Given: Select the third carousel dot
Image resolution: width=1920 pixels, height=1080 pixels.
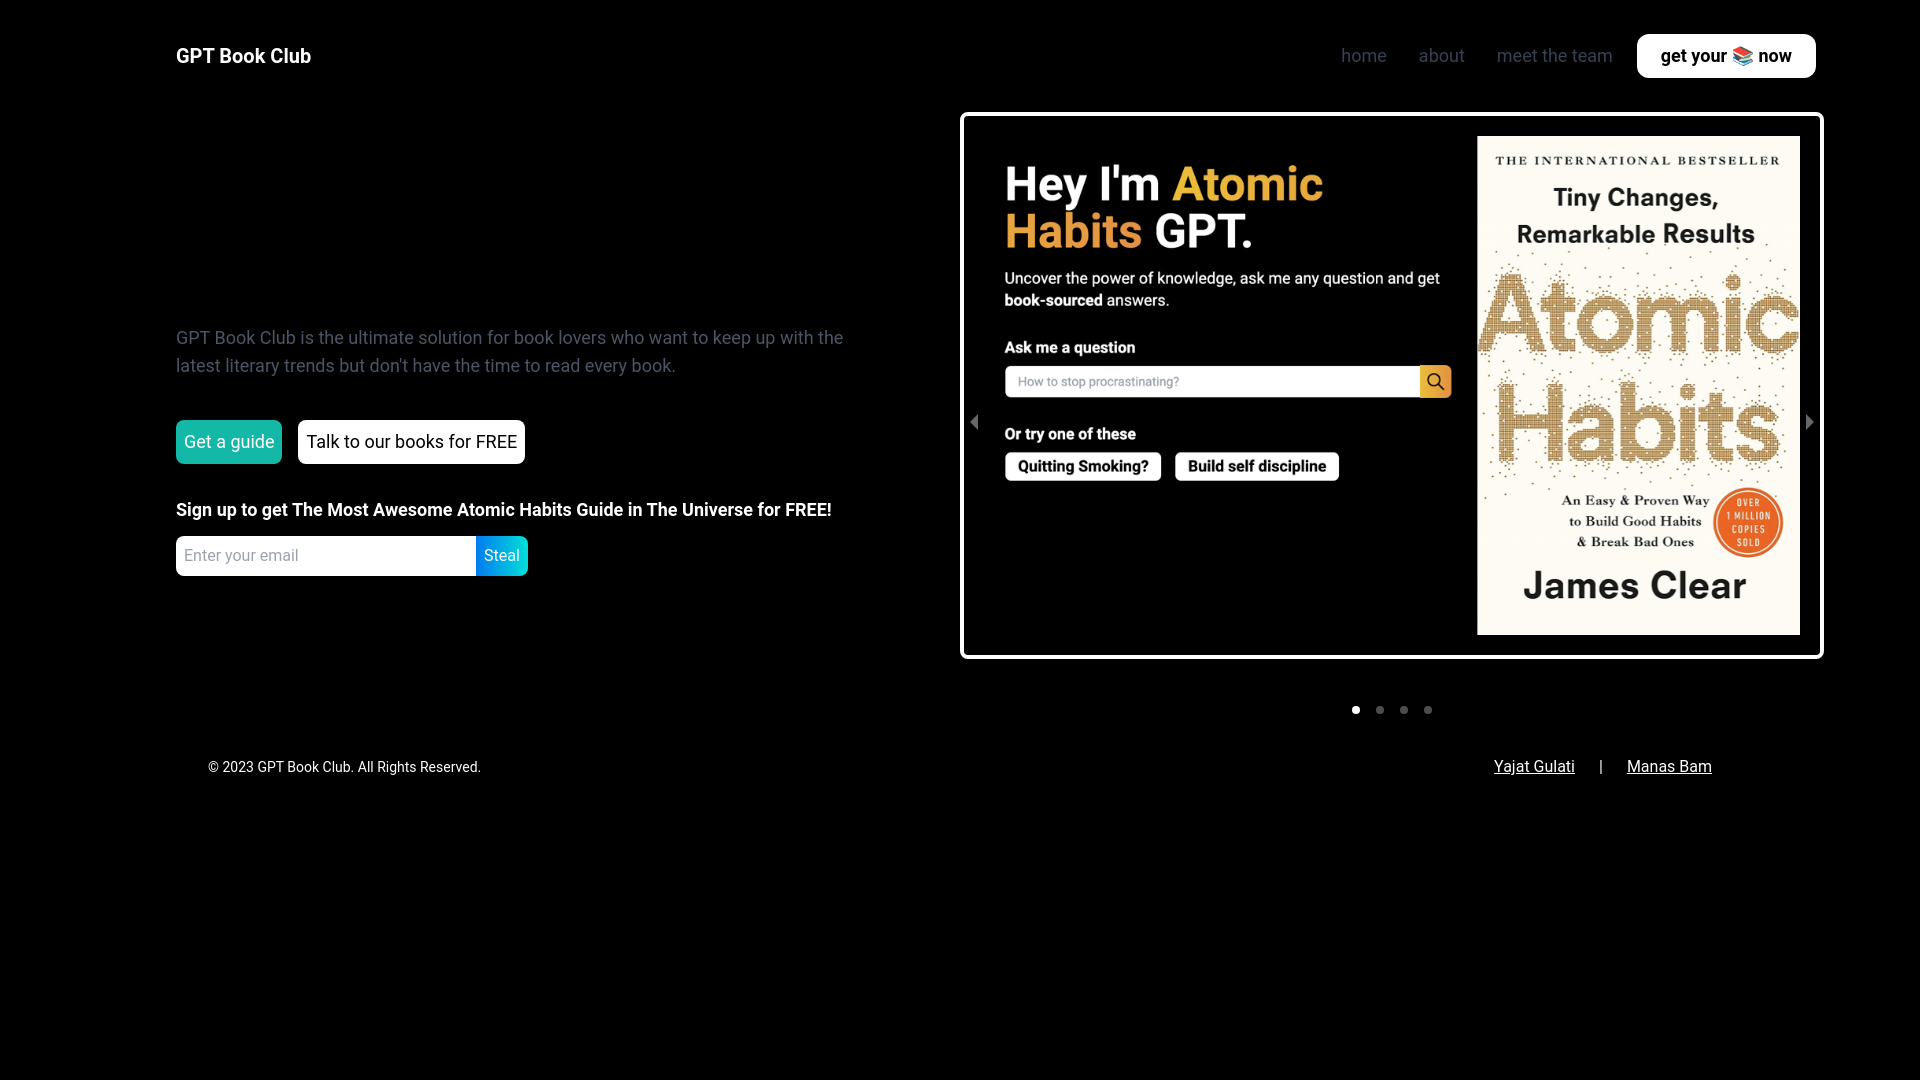Looking at the screenshot, I should (1404, 710).
